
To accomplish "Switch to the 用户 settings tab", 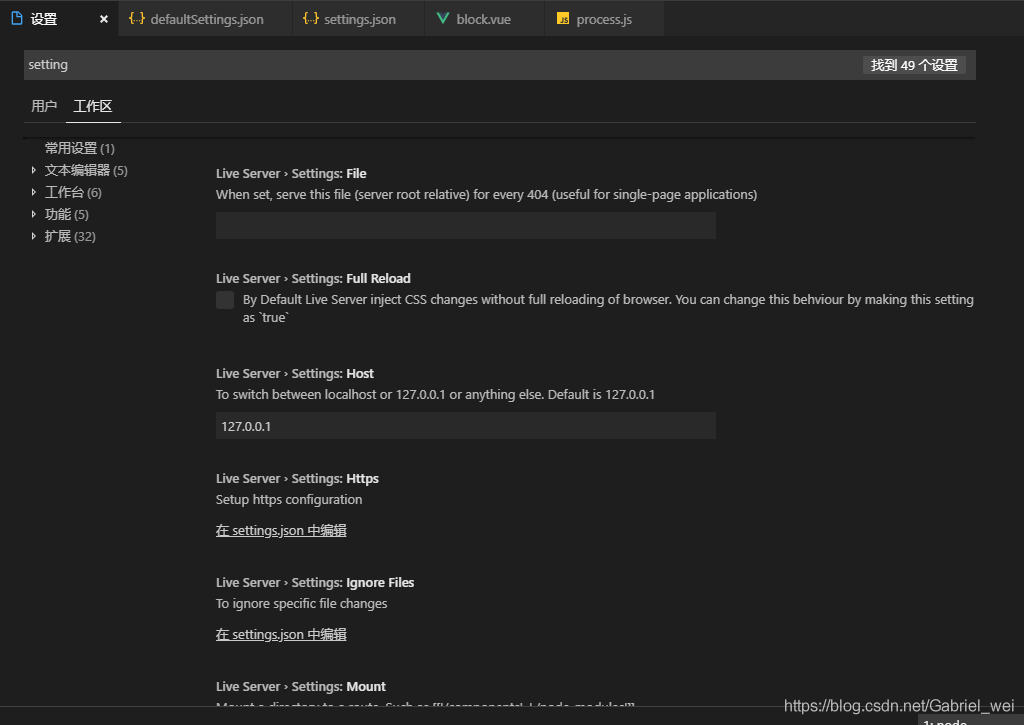I will [44, 106].
